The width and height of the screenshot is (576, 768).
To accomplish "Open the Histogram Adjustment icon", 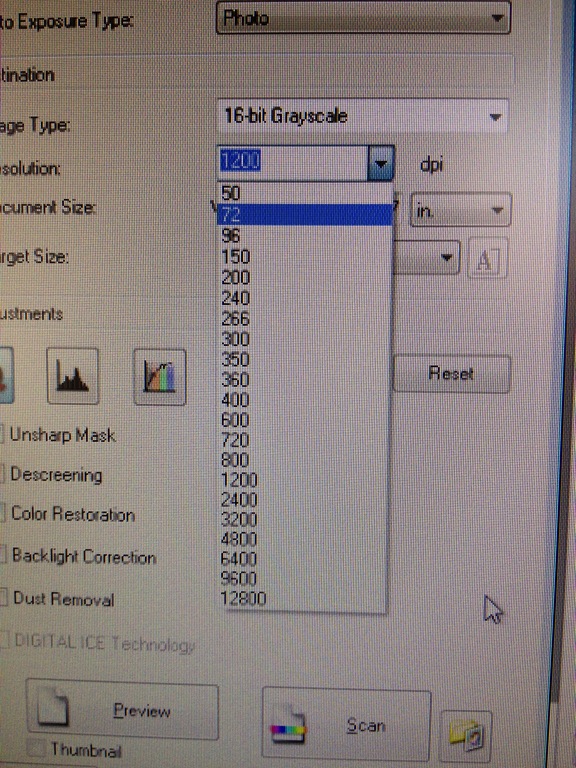I will click(72, 376).
